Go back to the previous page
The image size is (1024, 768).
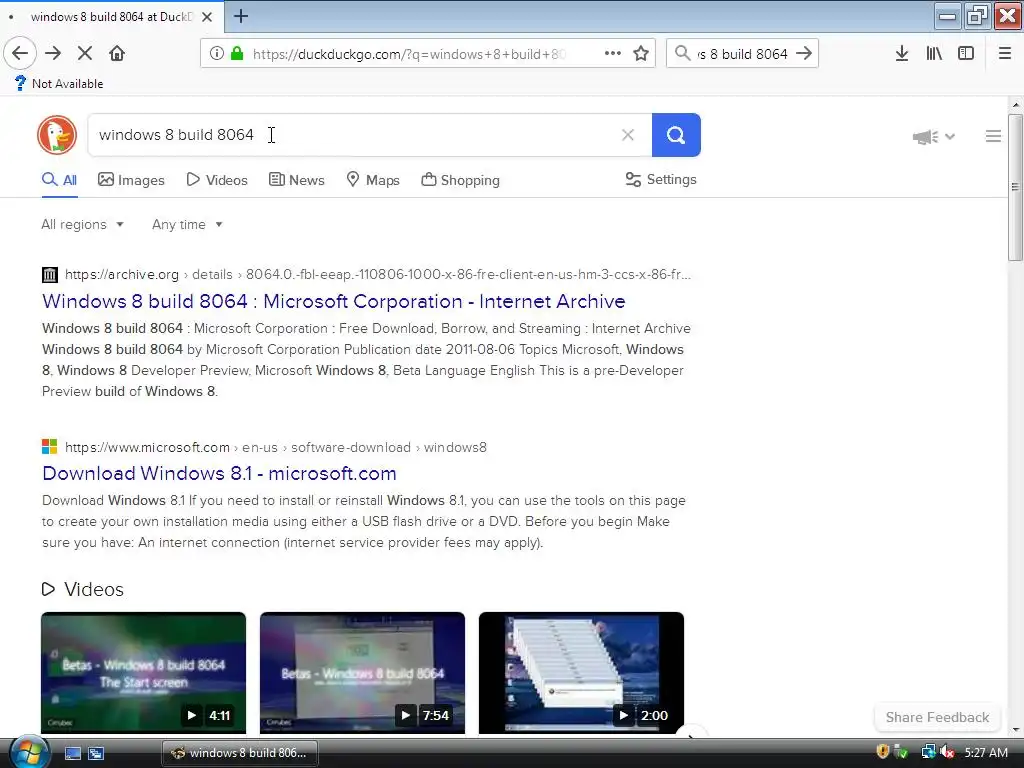[x=20, y=54]
